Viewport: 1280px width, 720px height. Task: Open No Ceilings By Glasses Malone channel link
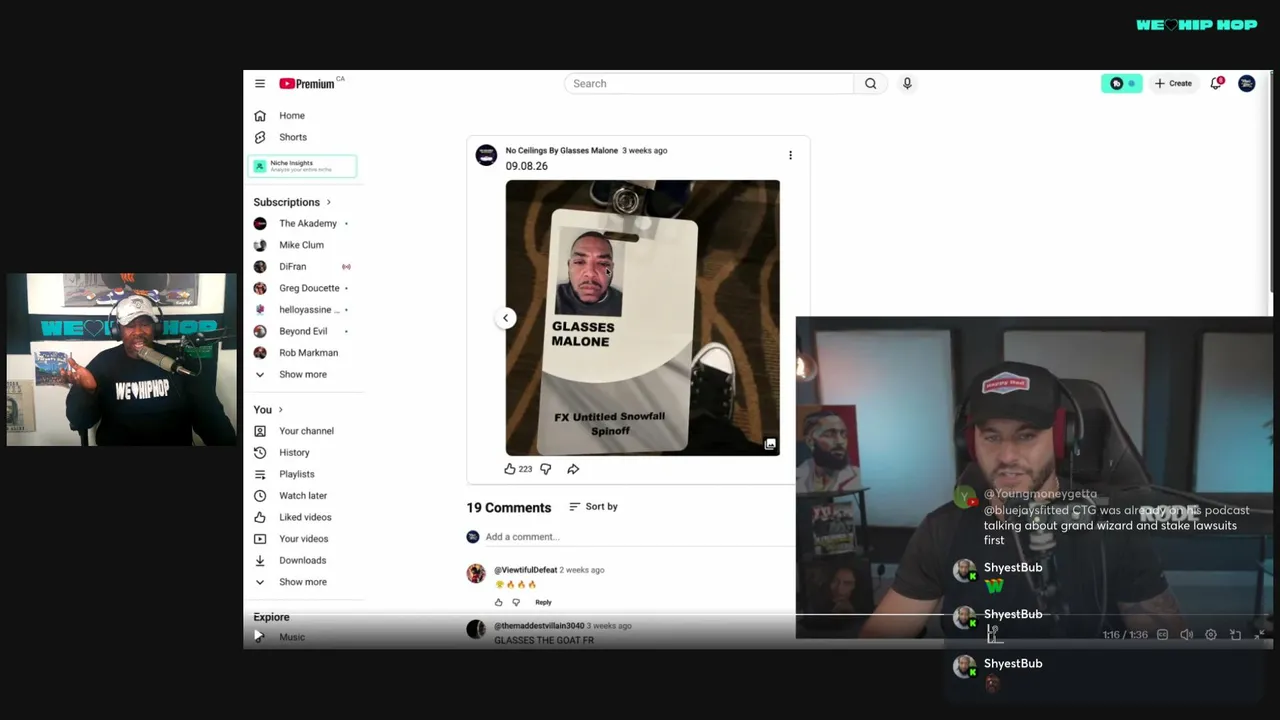[561, 151]
